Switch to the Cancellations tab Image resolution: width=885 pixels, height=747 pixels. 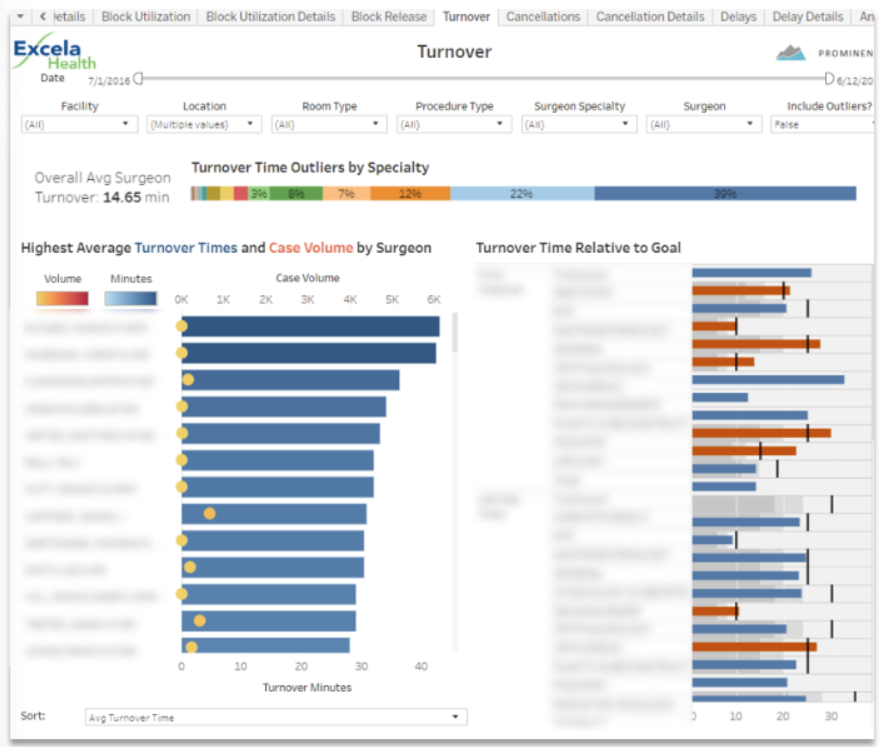[543, 17]
